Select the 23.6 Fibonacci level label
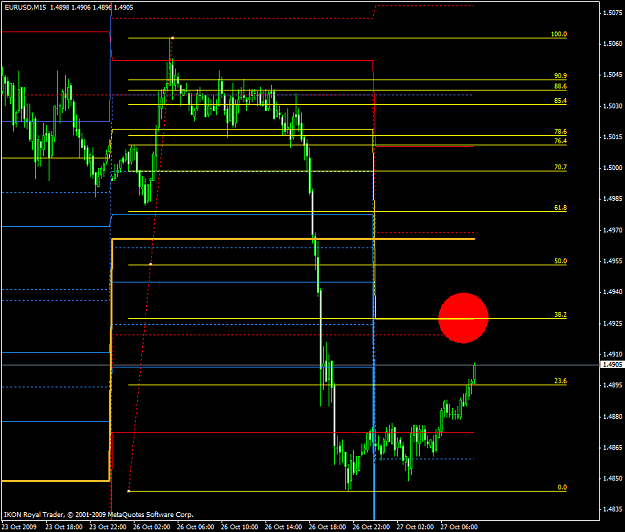 coord(560,381)
